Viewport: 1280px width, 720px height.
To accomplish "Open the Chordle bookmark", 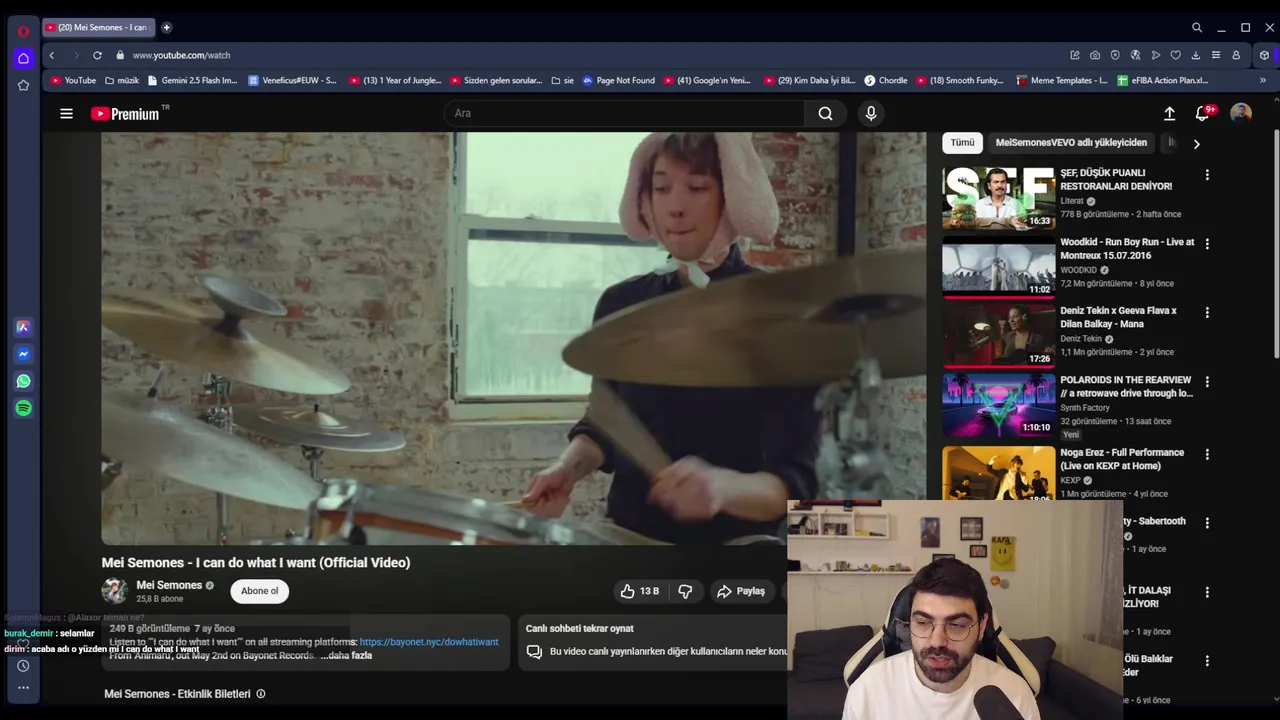I will point(886,81).
